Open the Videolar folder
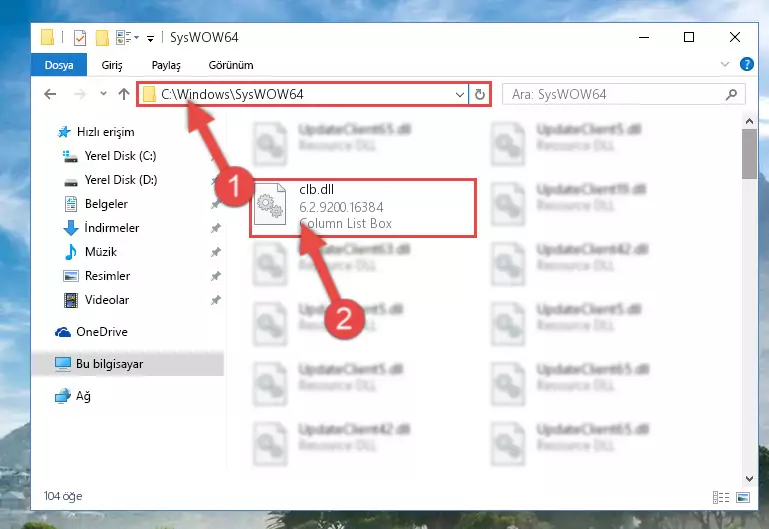Screen dimensions: 769x529 [x=107, y=300]
